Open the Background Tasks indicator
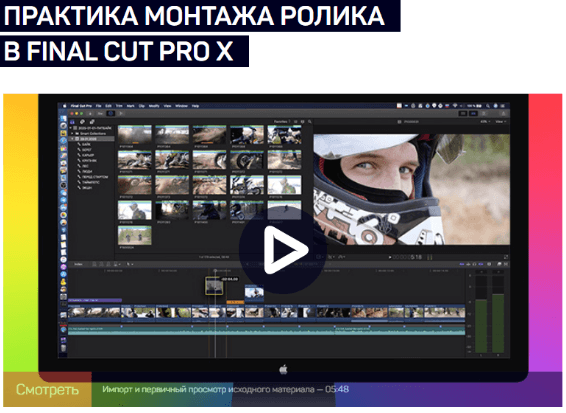The width and height of the screenshot is (566, 413). coord(110,113)
